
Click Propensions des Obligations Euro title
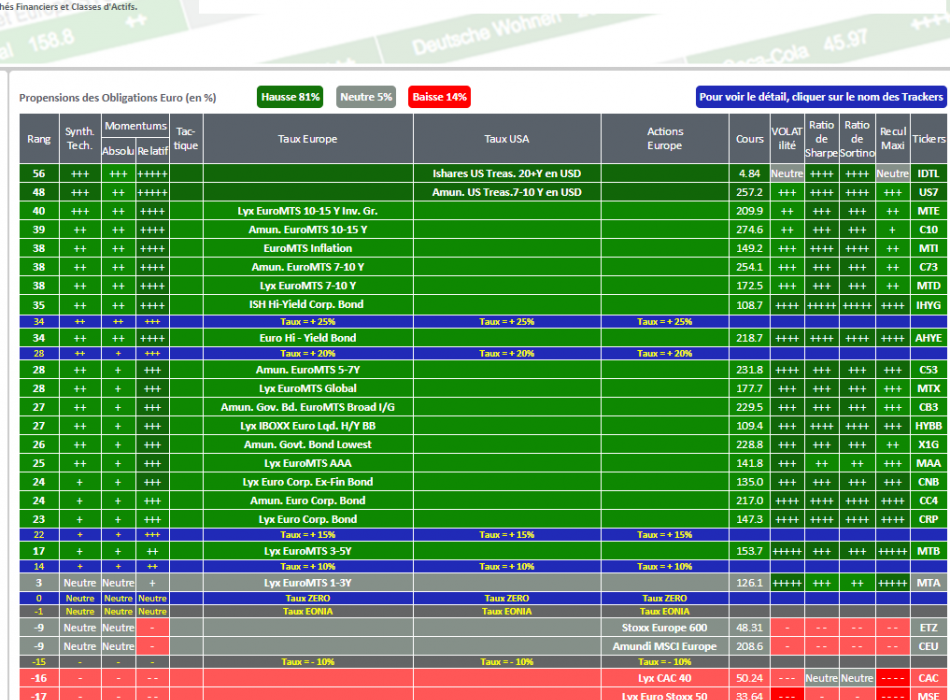pyautogui.click(x=118, y=98)
